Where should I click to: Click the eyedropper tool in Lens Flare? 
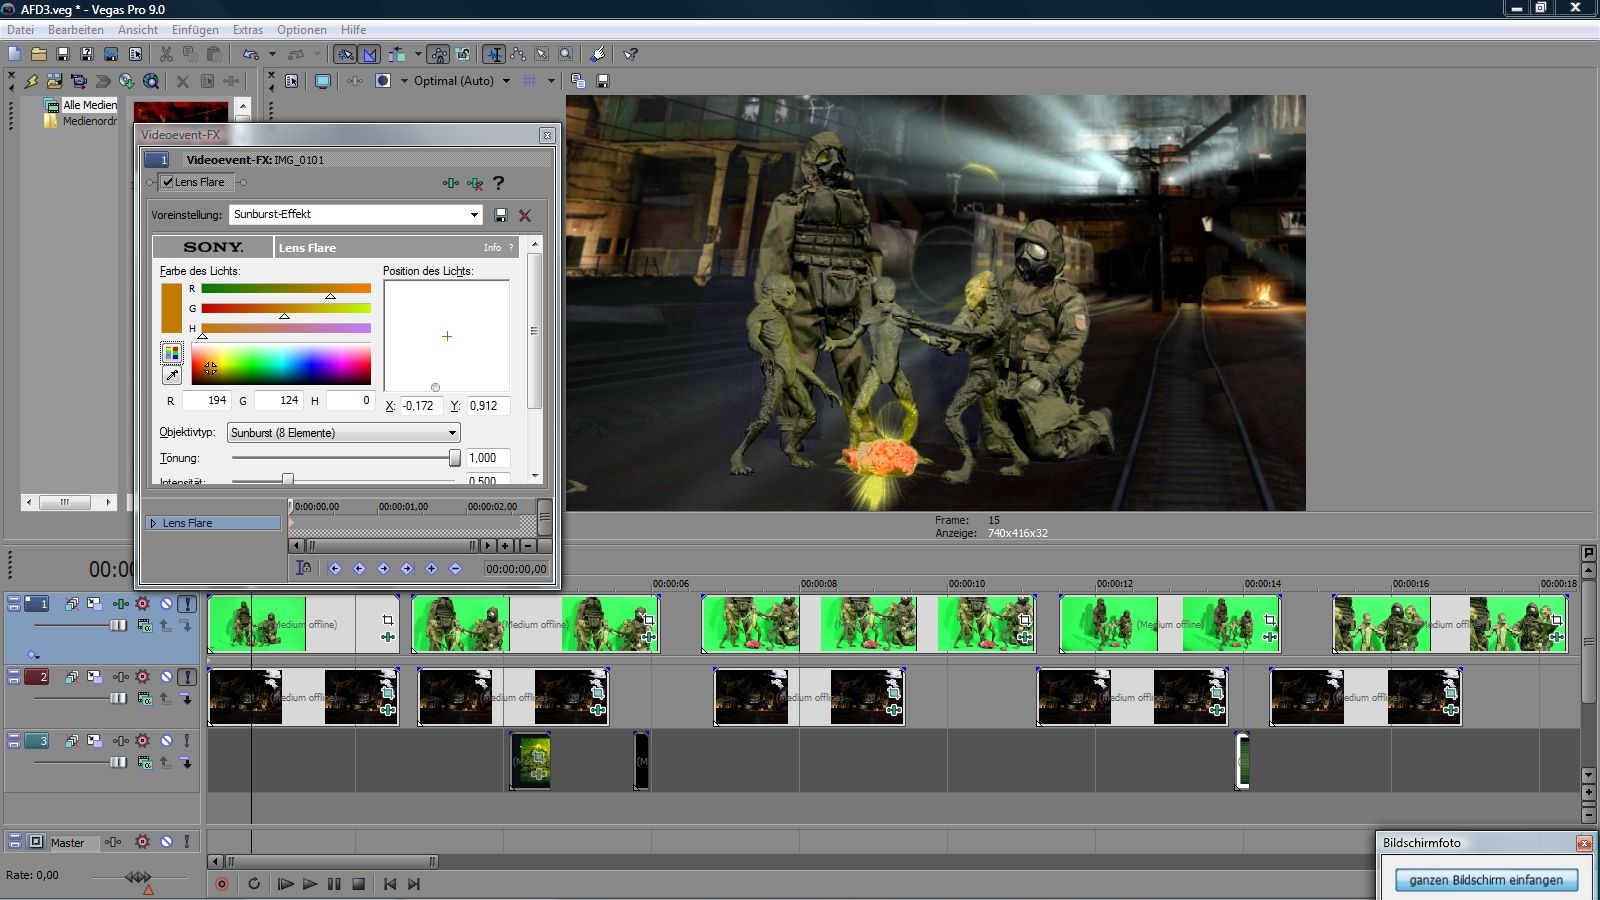(x=172, y=376)
